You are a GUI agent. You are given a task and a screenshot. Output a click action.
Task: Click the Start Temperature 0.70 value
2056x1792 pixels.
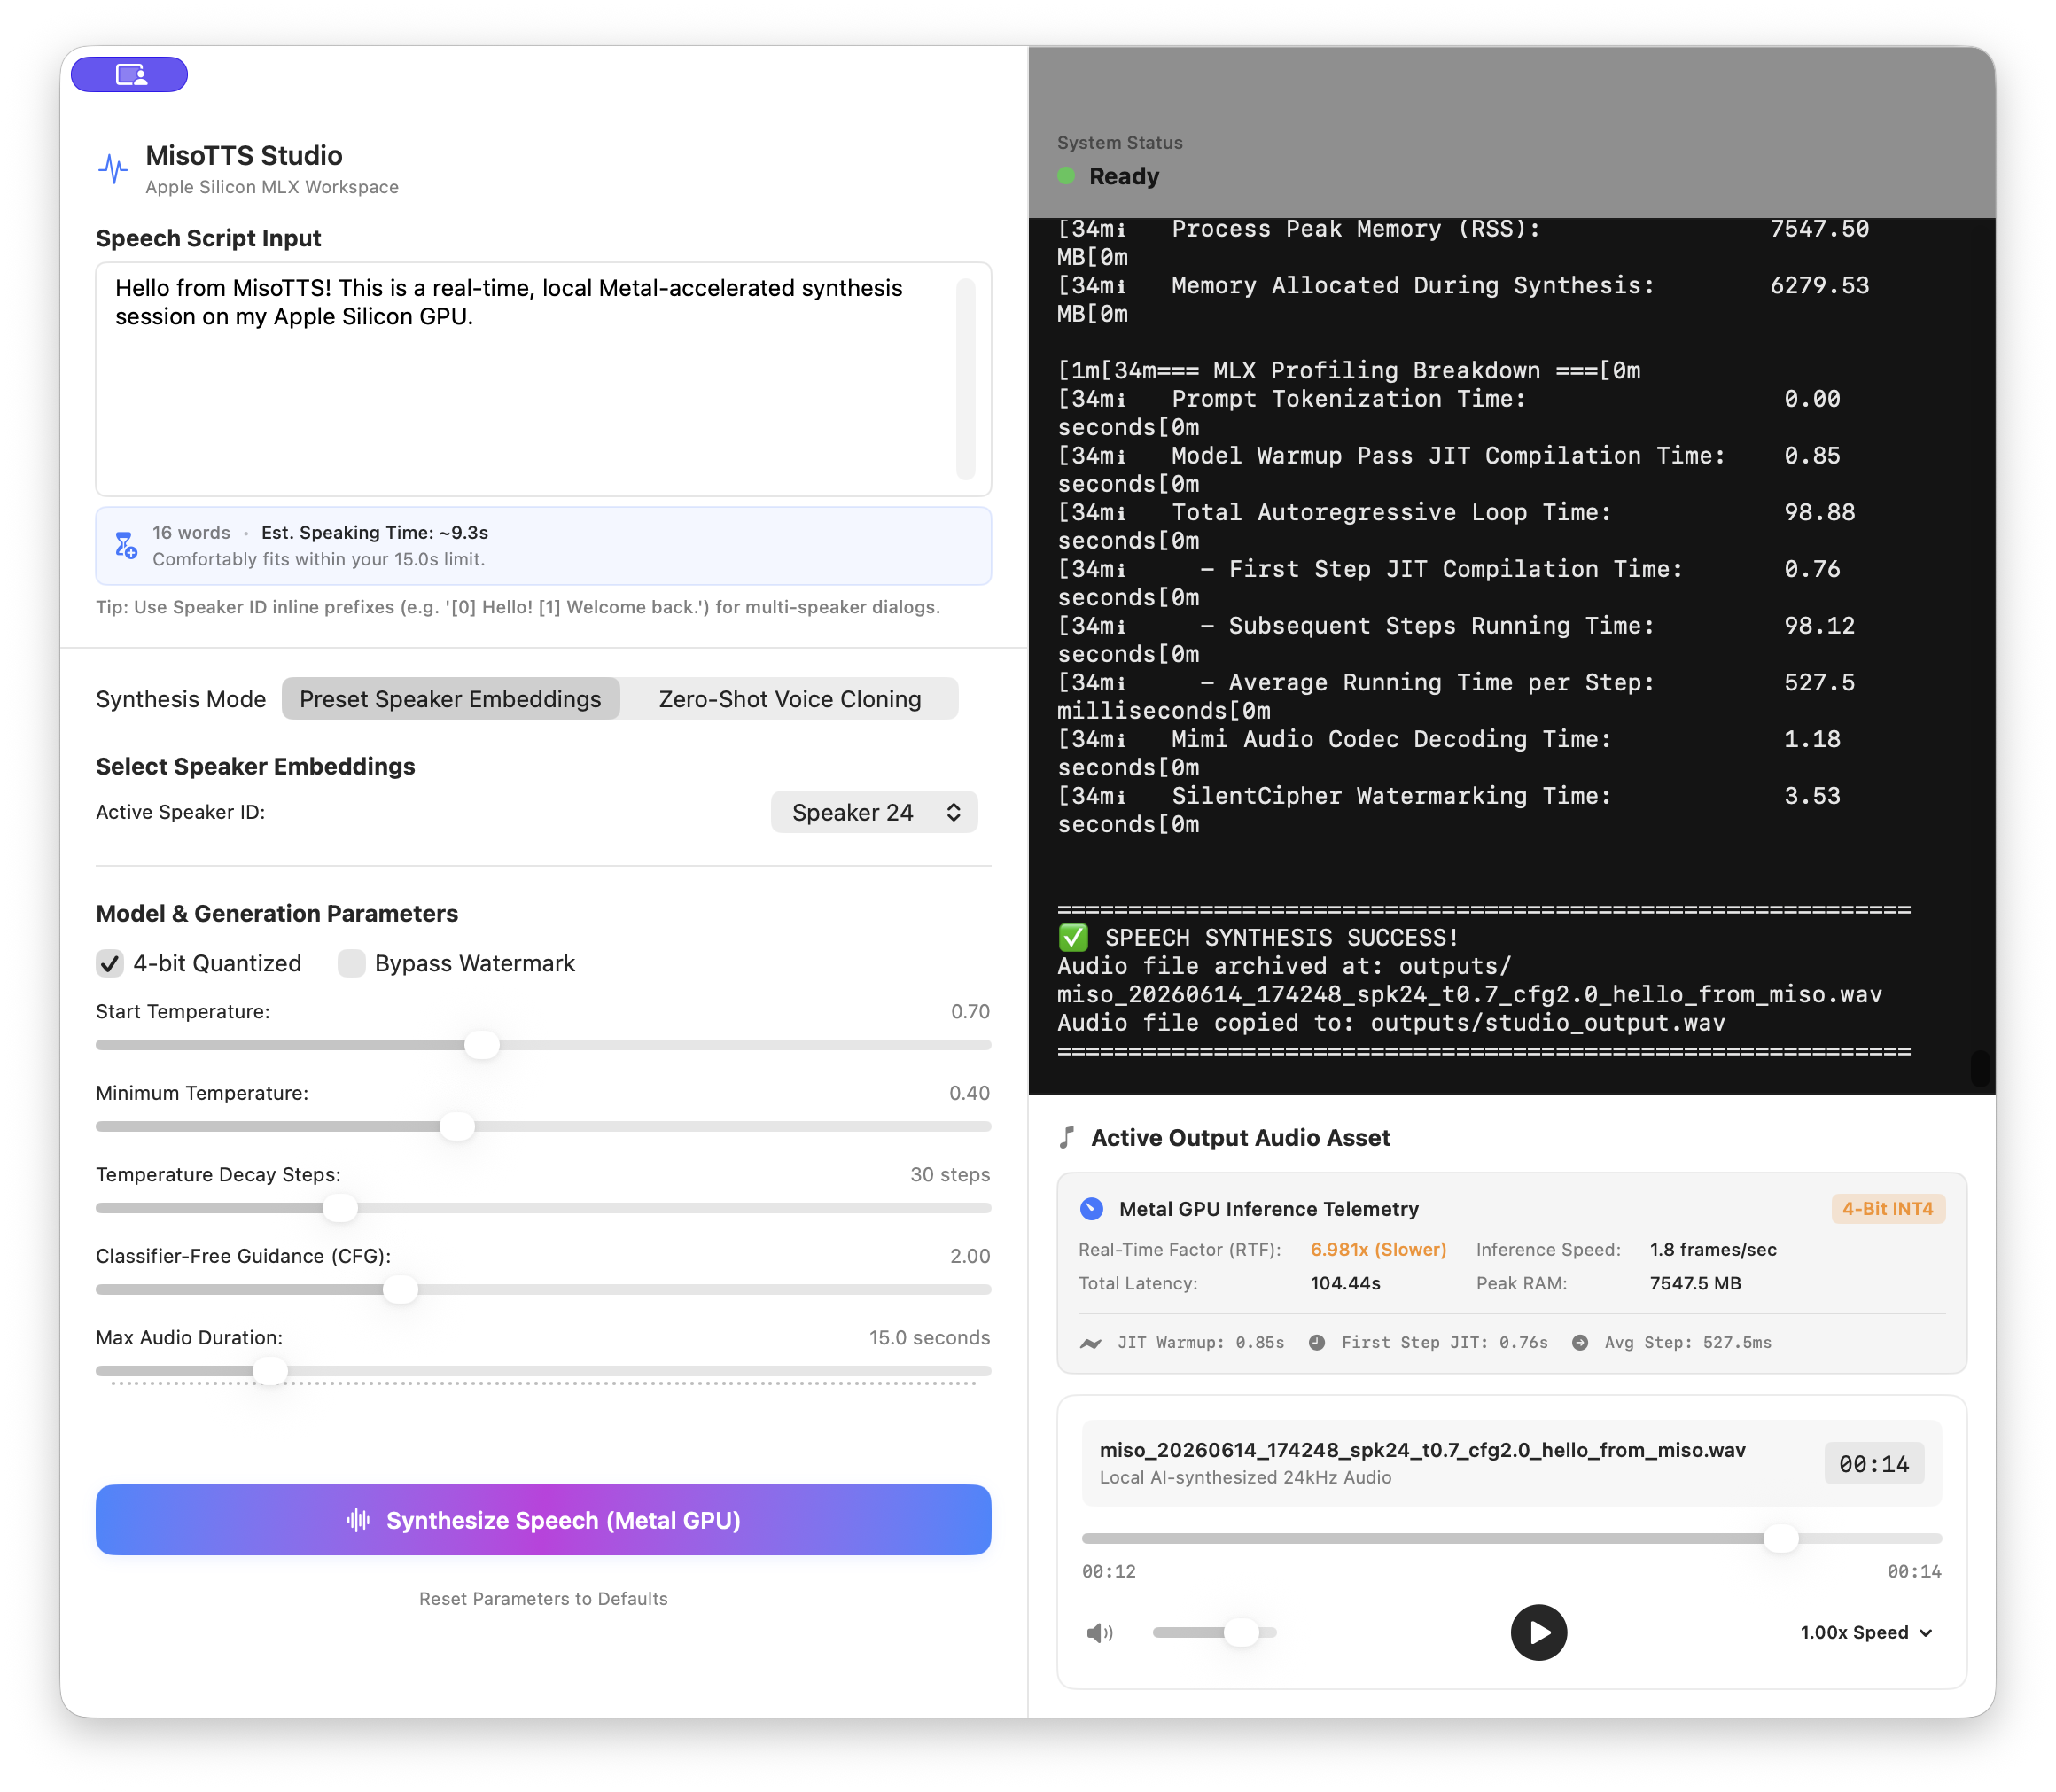[x=970, y=1011]
